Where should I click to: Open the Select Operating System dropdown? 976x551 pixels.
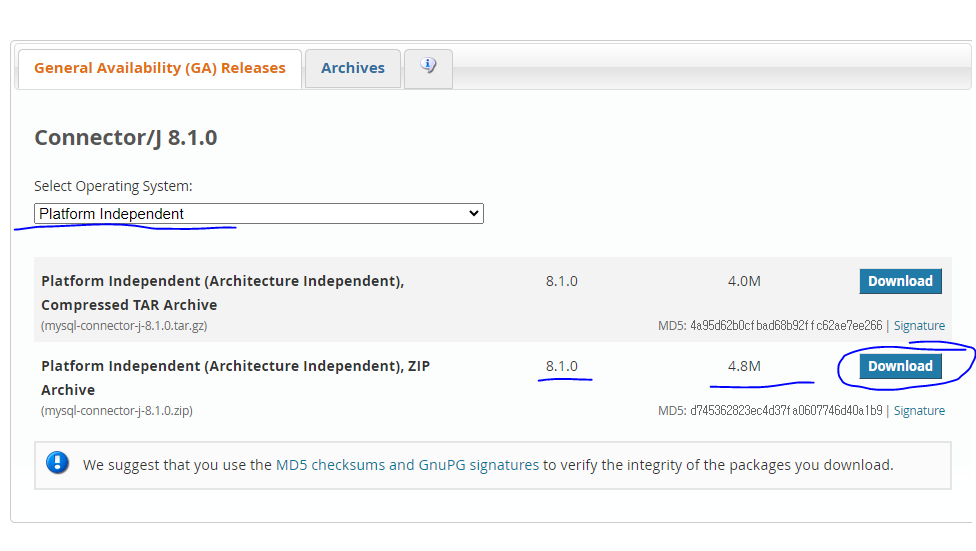click(x=259, y=214)
